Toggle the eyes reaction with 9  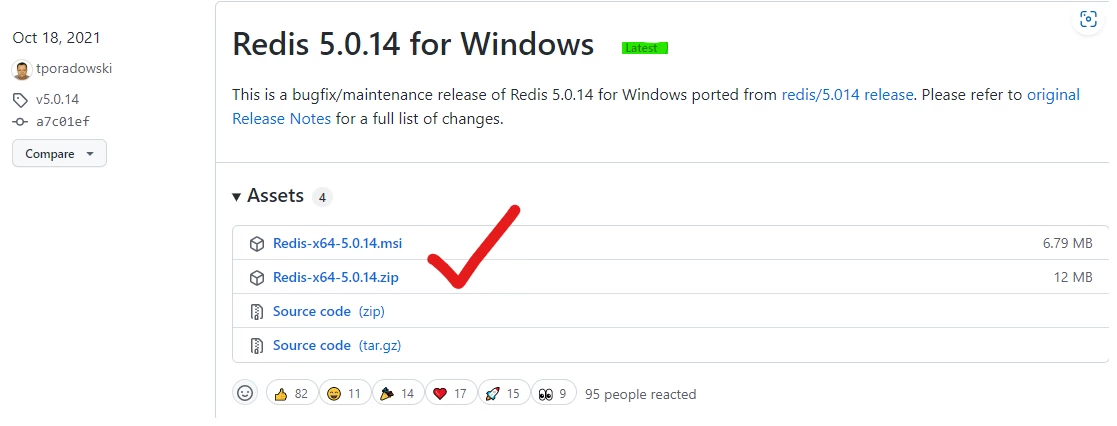coord(553,393)
